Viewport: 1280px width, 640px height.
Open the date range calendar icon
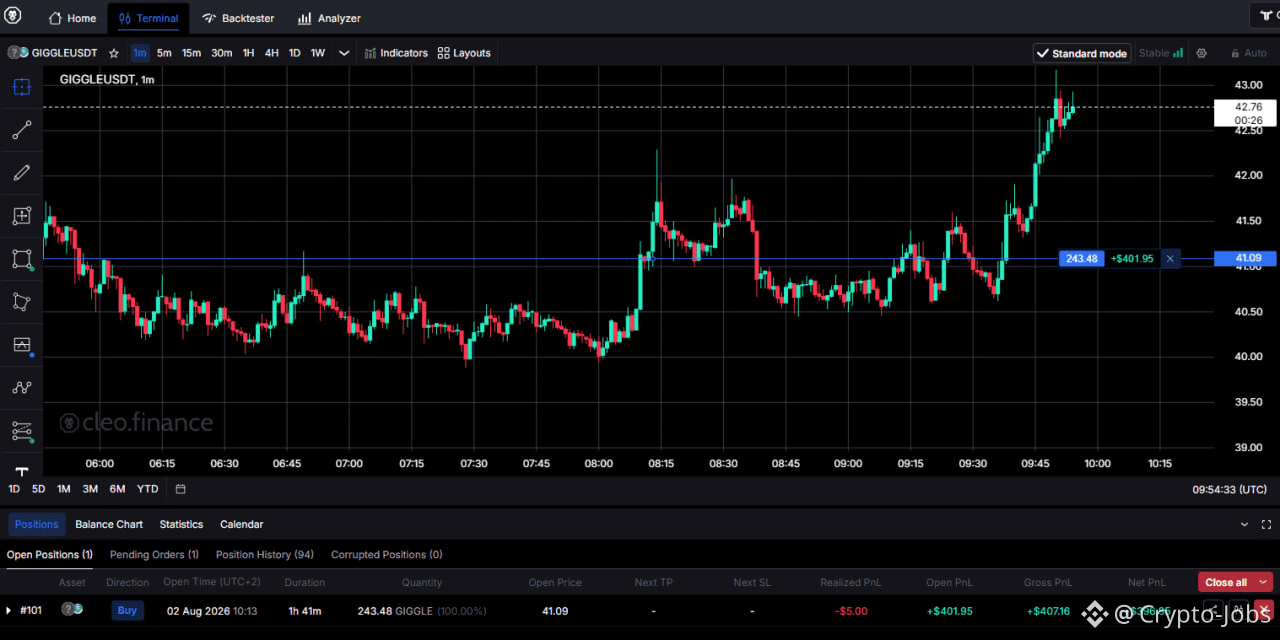180,489
